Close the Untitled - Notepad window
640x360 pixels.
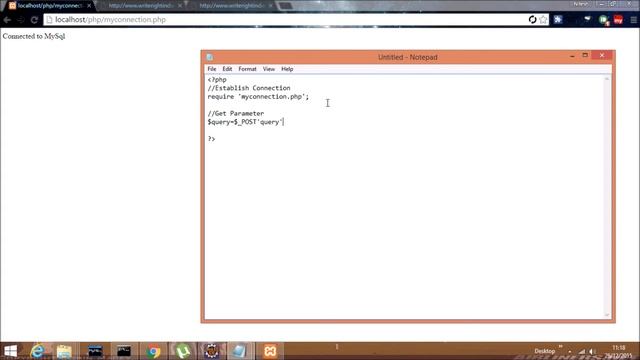[x=602, y=55]
